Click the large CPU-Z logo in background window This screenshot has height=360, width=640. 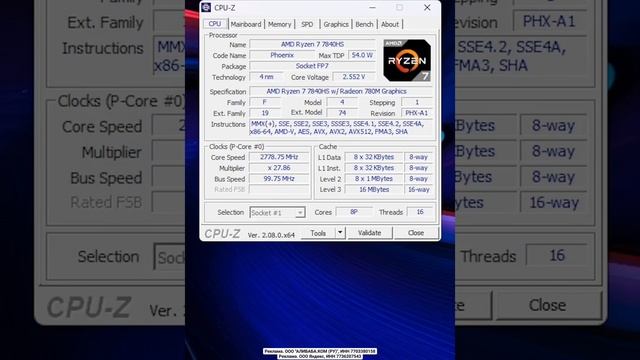89,307
